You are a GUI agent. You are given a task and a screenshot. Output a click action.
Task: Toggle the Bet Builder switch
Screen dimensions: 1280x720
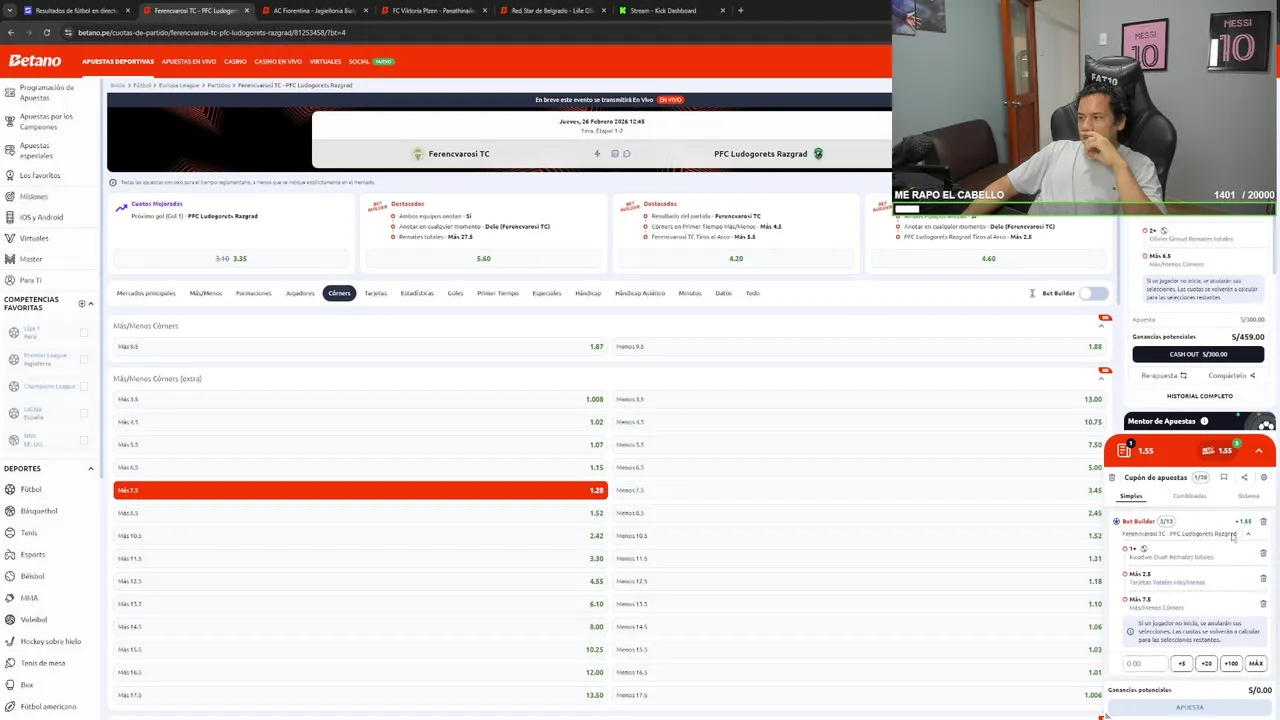1094,293
